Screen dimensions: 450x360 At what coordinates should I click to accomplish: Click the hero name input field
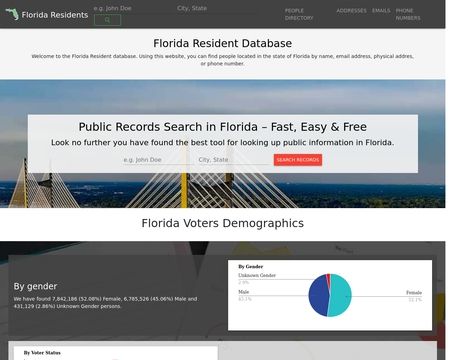[158, 160]
